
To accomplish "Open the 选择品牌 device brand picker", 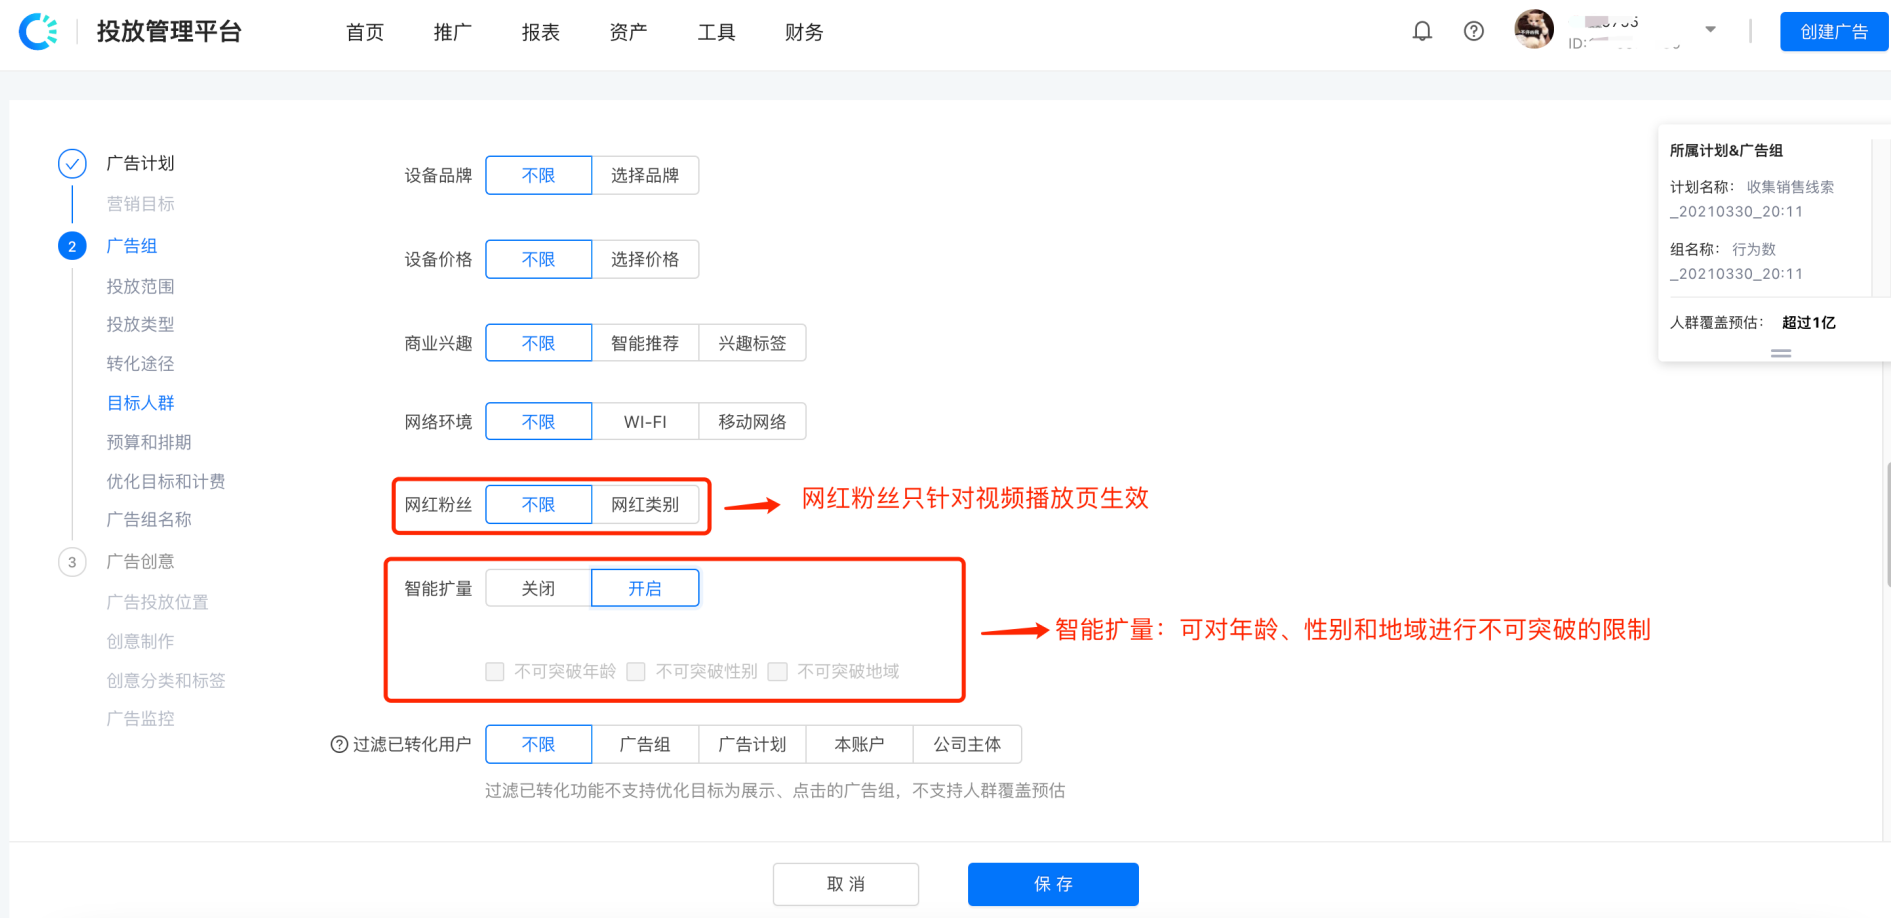I will 645,175.
